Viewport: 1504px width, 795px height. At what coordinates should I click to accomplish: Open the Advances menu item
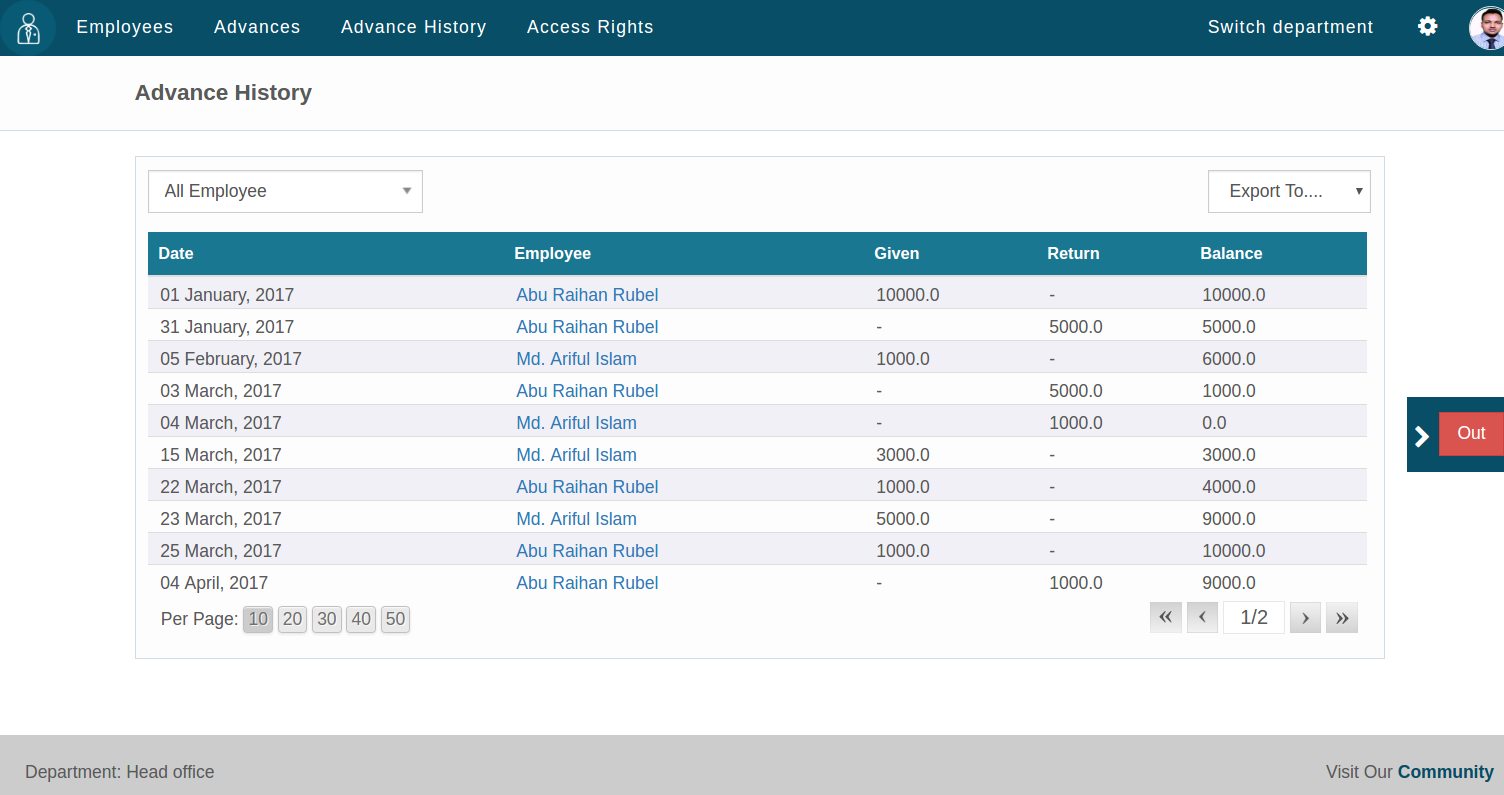click(257, 27)
